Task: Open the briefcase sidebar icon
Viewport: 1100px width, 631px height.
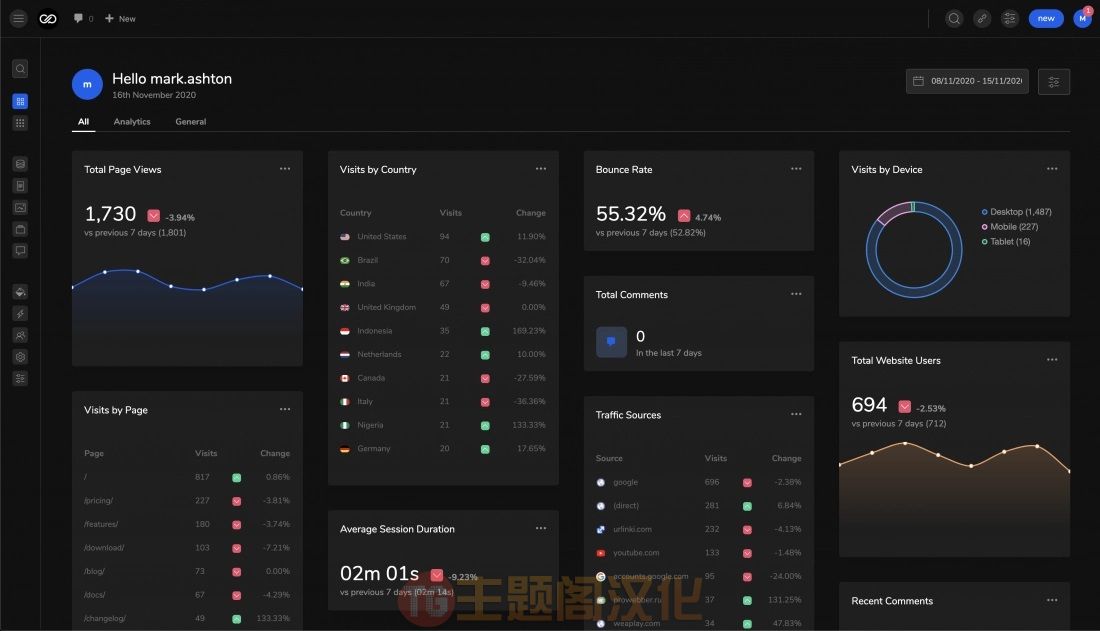Action: coord(20,230)
